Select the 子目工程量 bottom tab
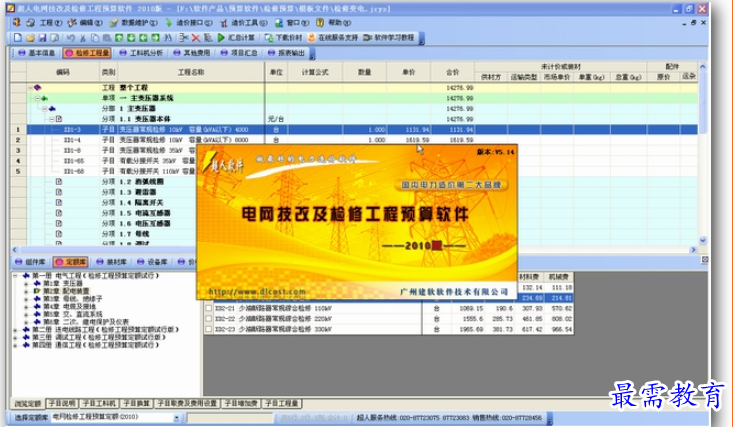733x427 pixels. coord(281,403)
